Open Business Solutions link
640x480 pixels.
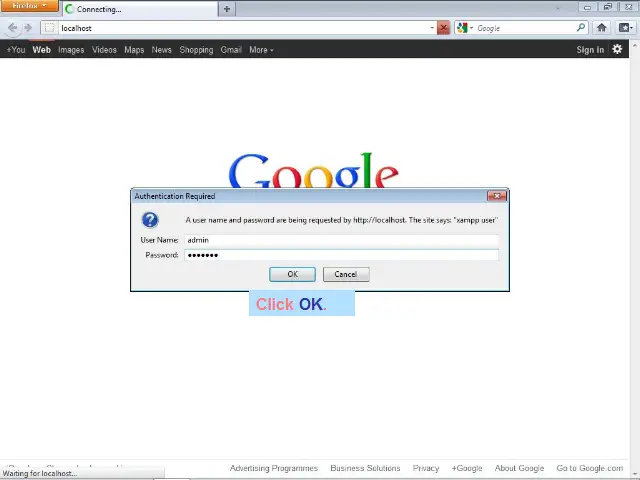tap(365, 468)
